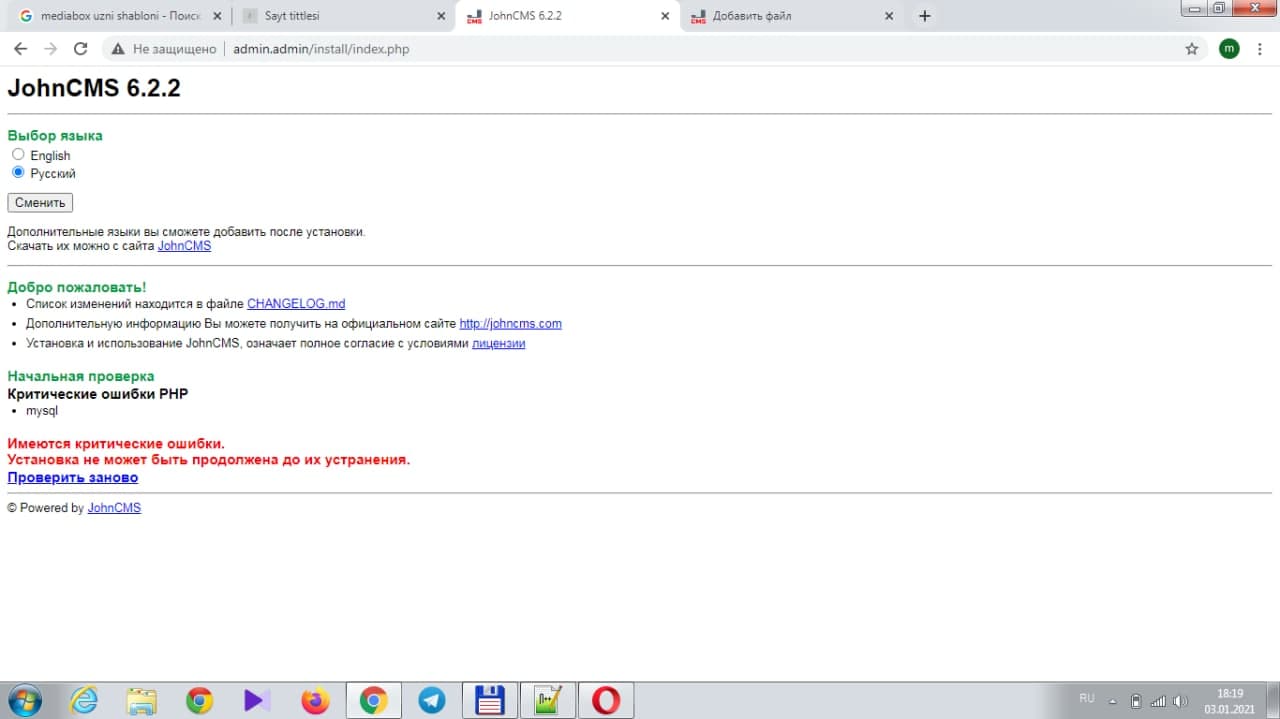Open the Chrome profile avatar

[1229, 49]
